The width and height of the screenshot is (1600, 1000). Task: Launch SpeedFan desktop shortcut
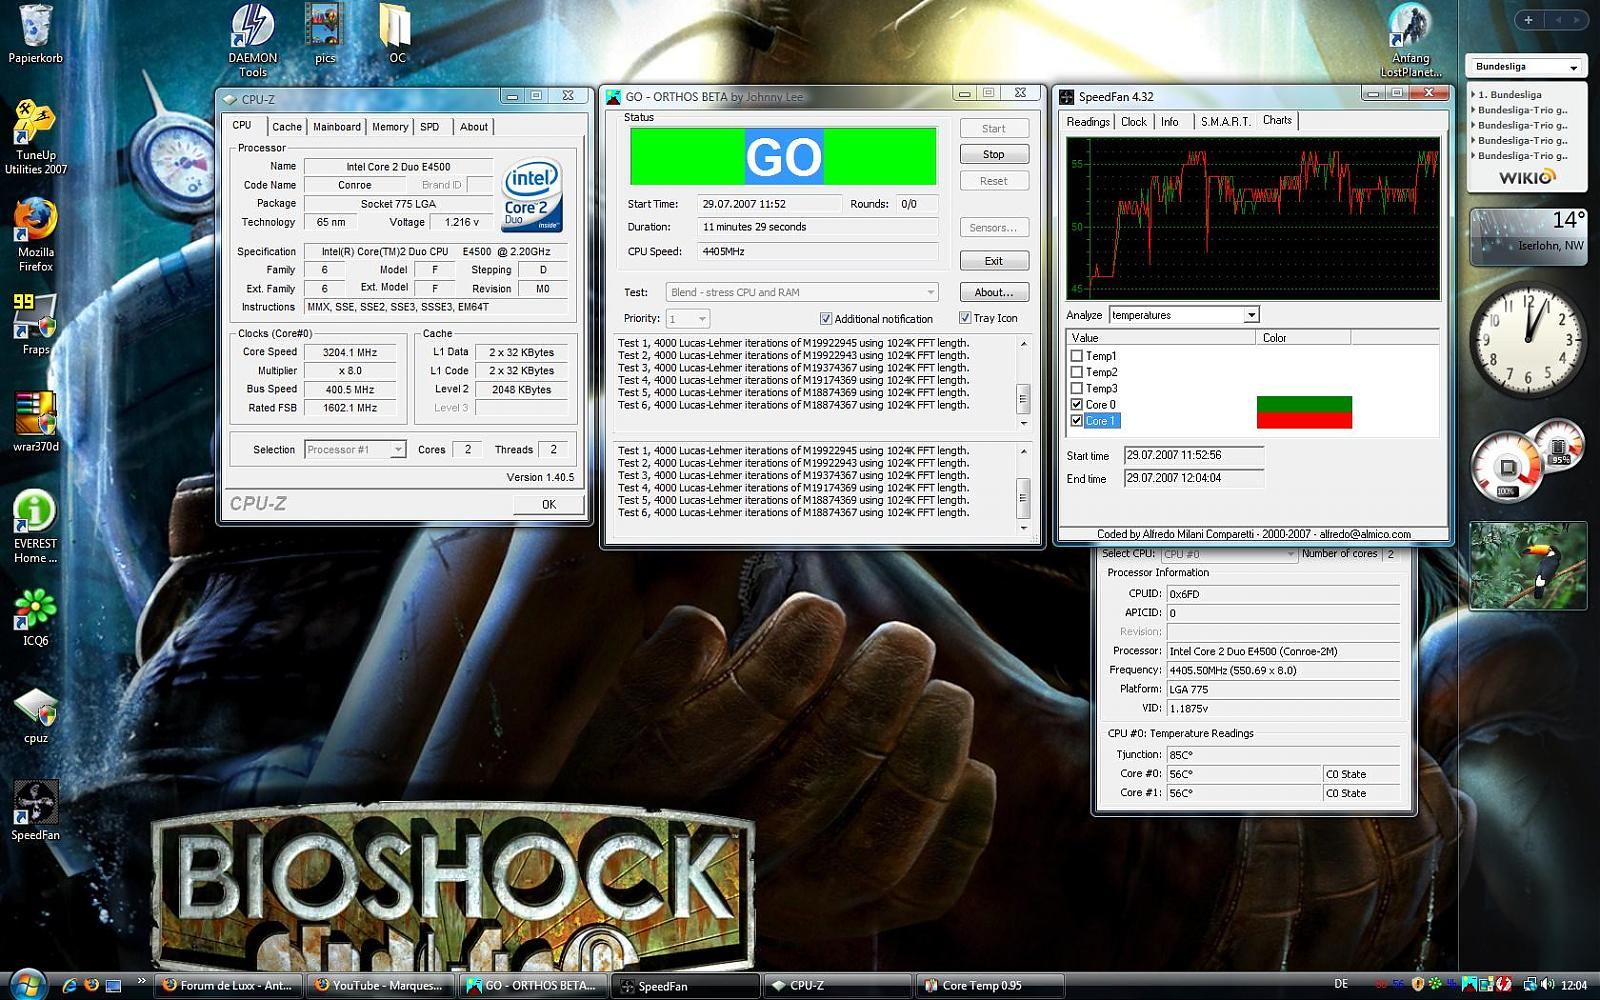[35, 811]
